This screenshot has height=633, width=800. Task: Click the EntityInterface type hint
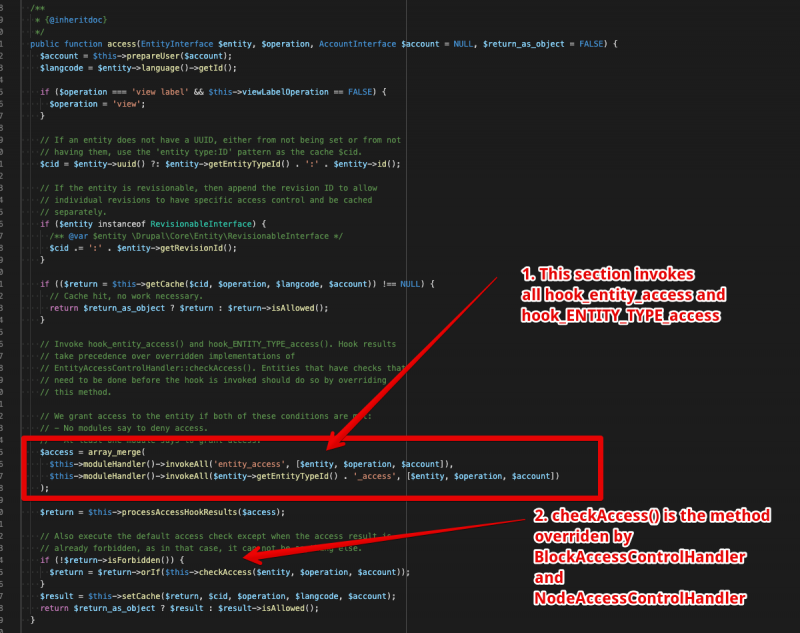(177, 44)
